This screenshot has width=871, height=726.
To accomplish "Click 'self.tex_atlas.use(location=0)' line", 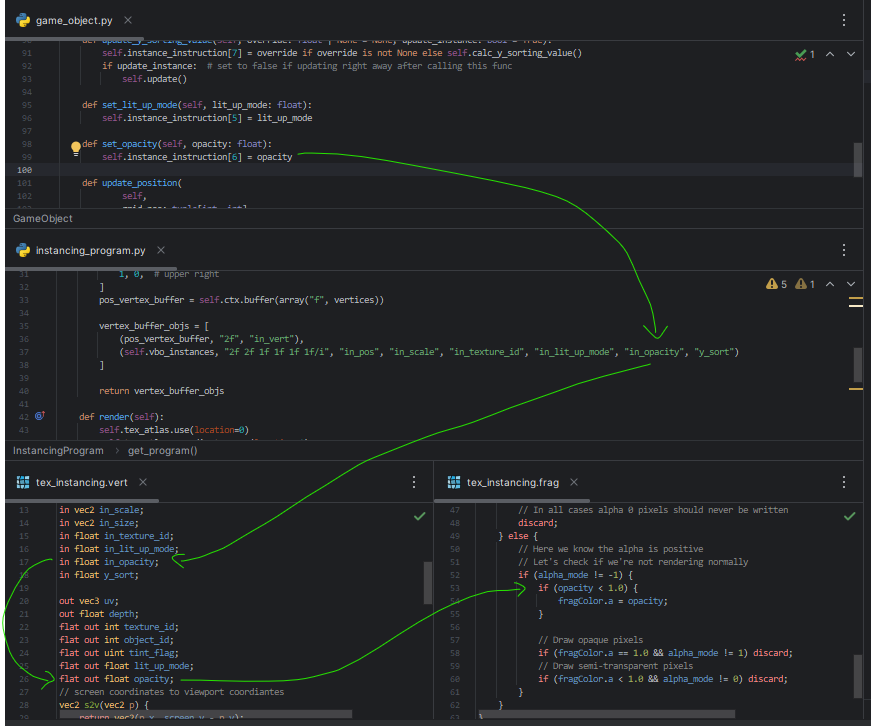I will [174, 430].
